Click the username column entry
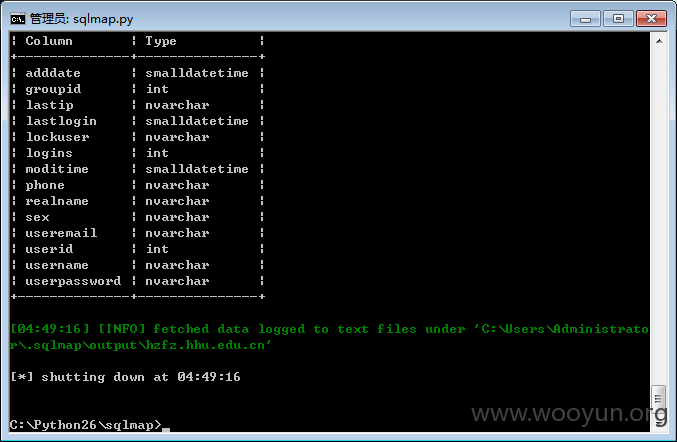The height and width of the screenshot is (442, 677). click(x=57, y=265)
